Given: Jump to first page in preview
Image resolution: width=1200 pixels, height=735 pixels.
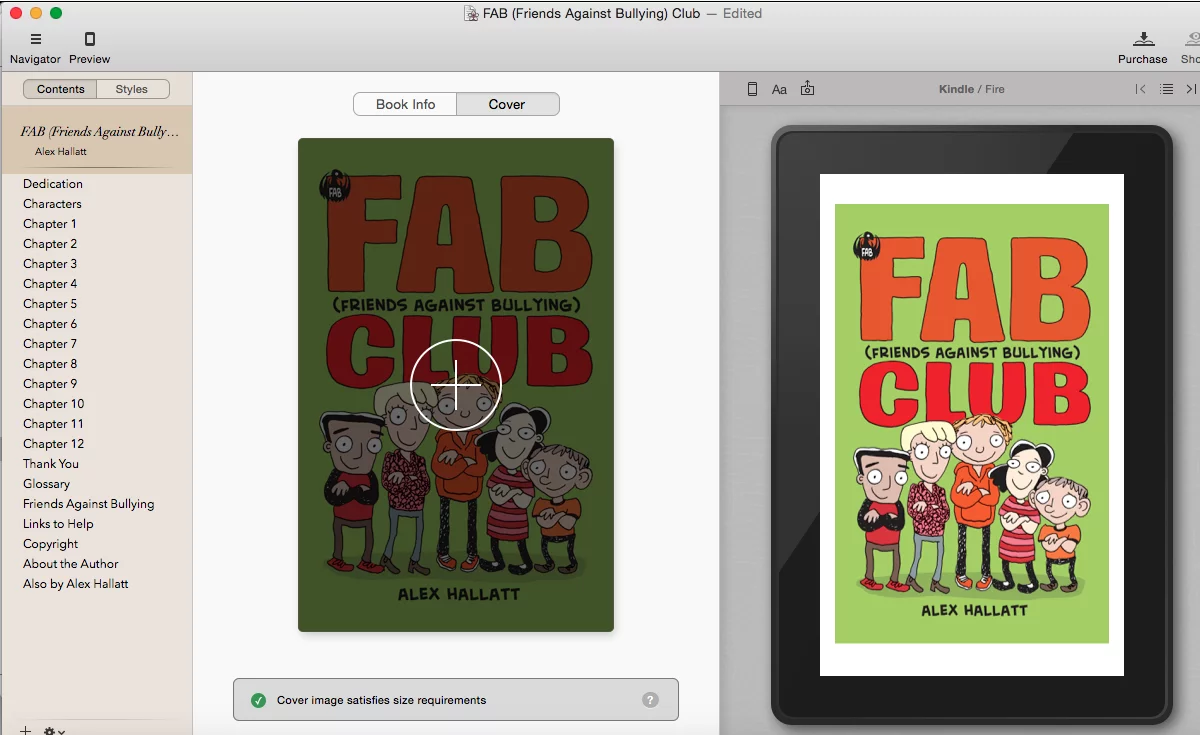Looking at the screenshot, I should click(1140, 89).
